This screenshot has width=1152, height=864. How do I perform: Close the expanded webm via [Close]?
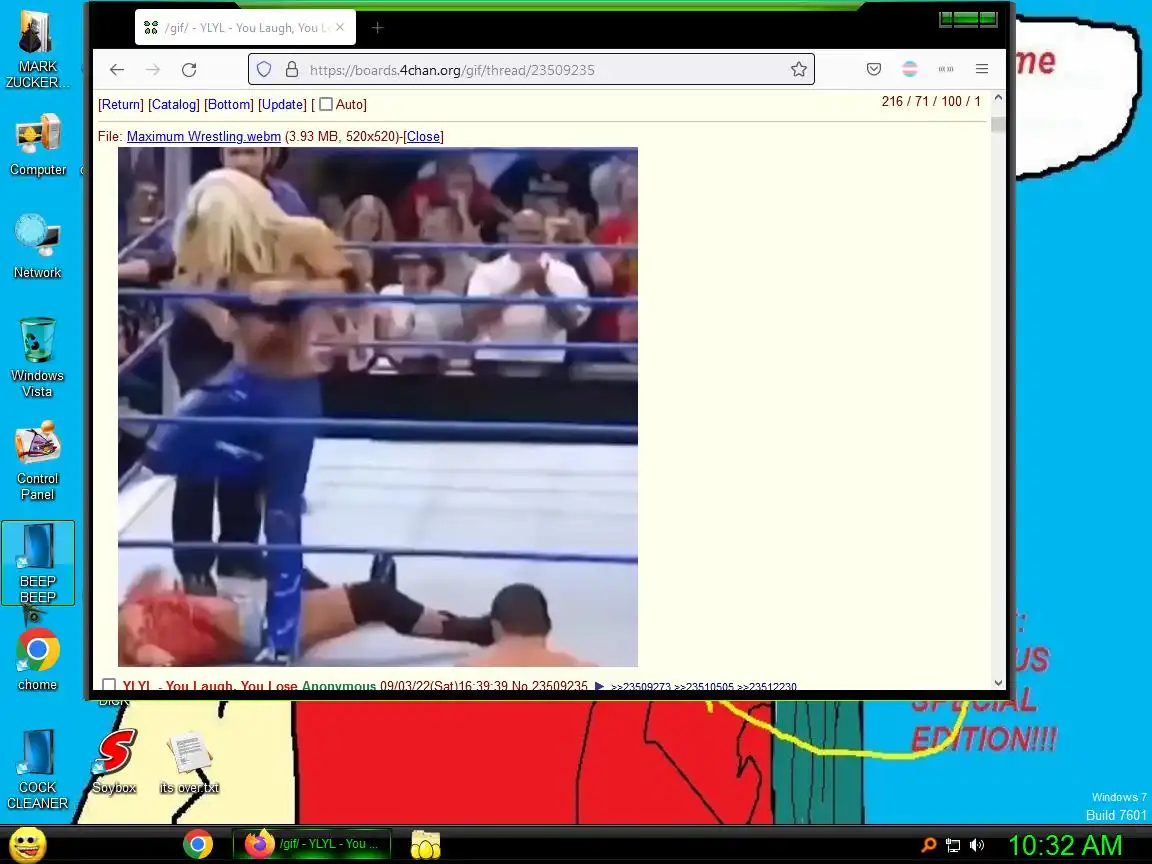(x=423, y=137)
